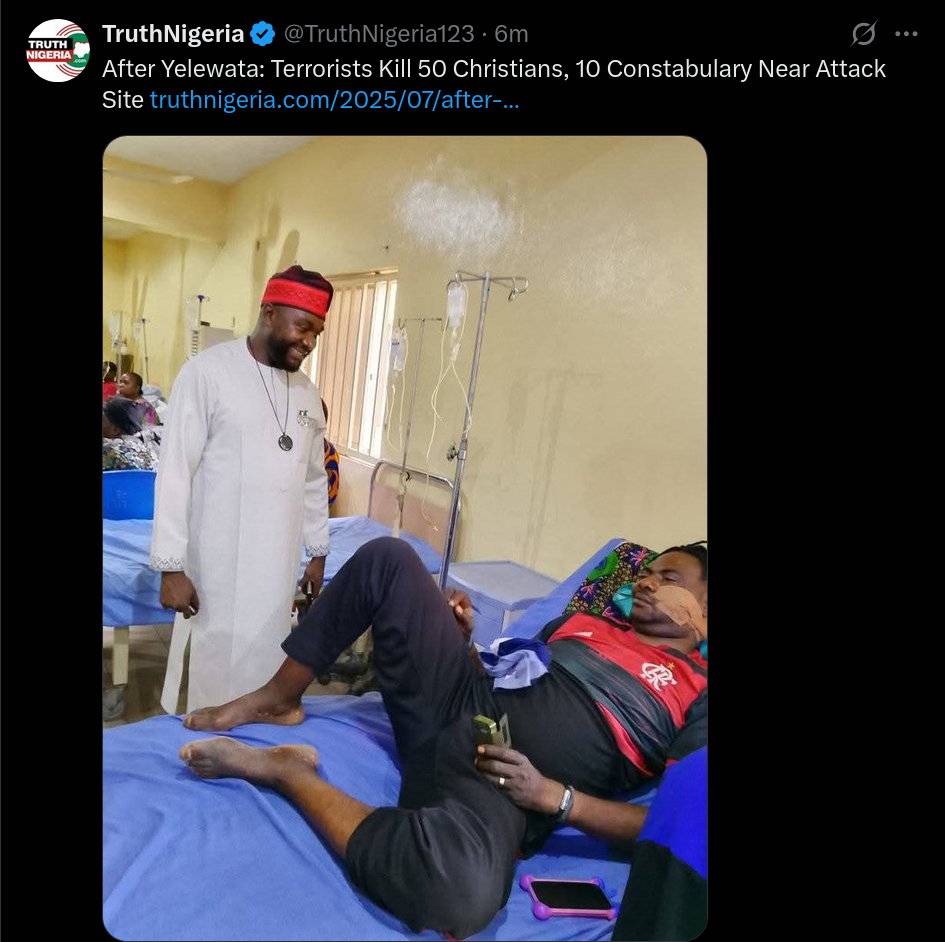The height and width of the screenshot is (942, 945).
Task: Click the TruthNigeria display name
Action: [x=173, y=34]
